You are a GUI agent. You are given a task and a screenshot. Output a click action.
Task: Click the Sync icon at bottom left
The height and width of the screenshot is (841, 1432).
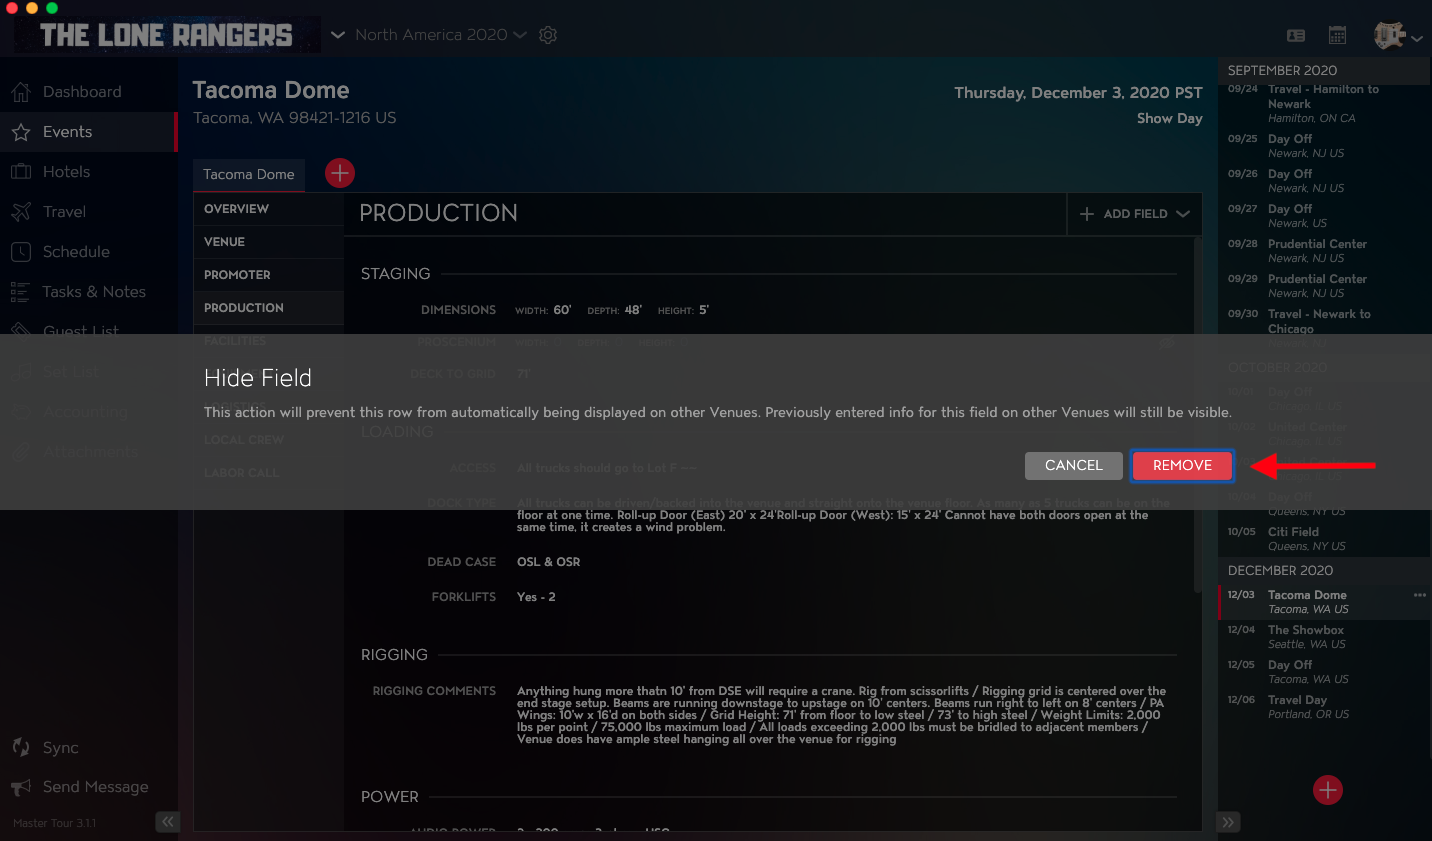(x=21, y=747)
